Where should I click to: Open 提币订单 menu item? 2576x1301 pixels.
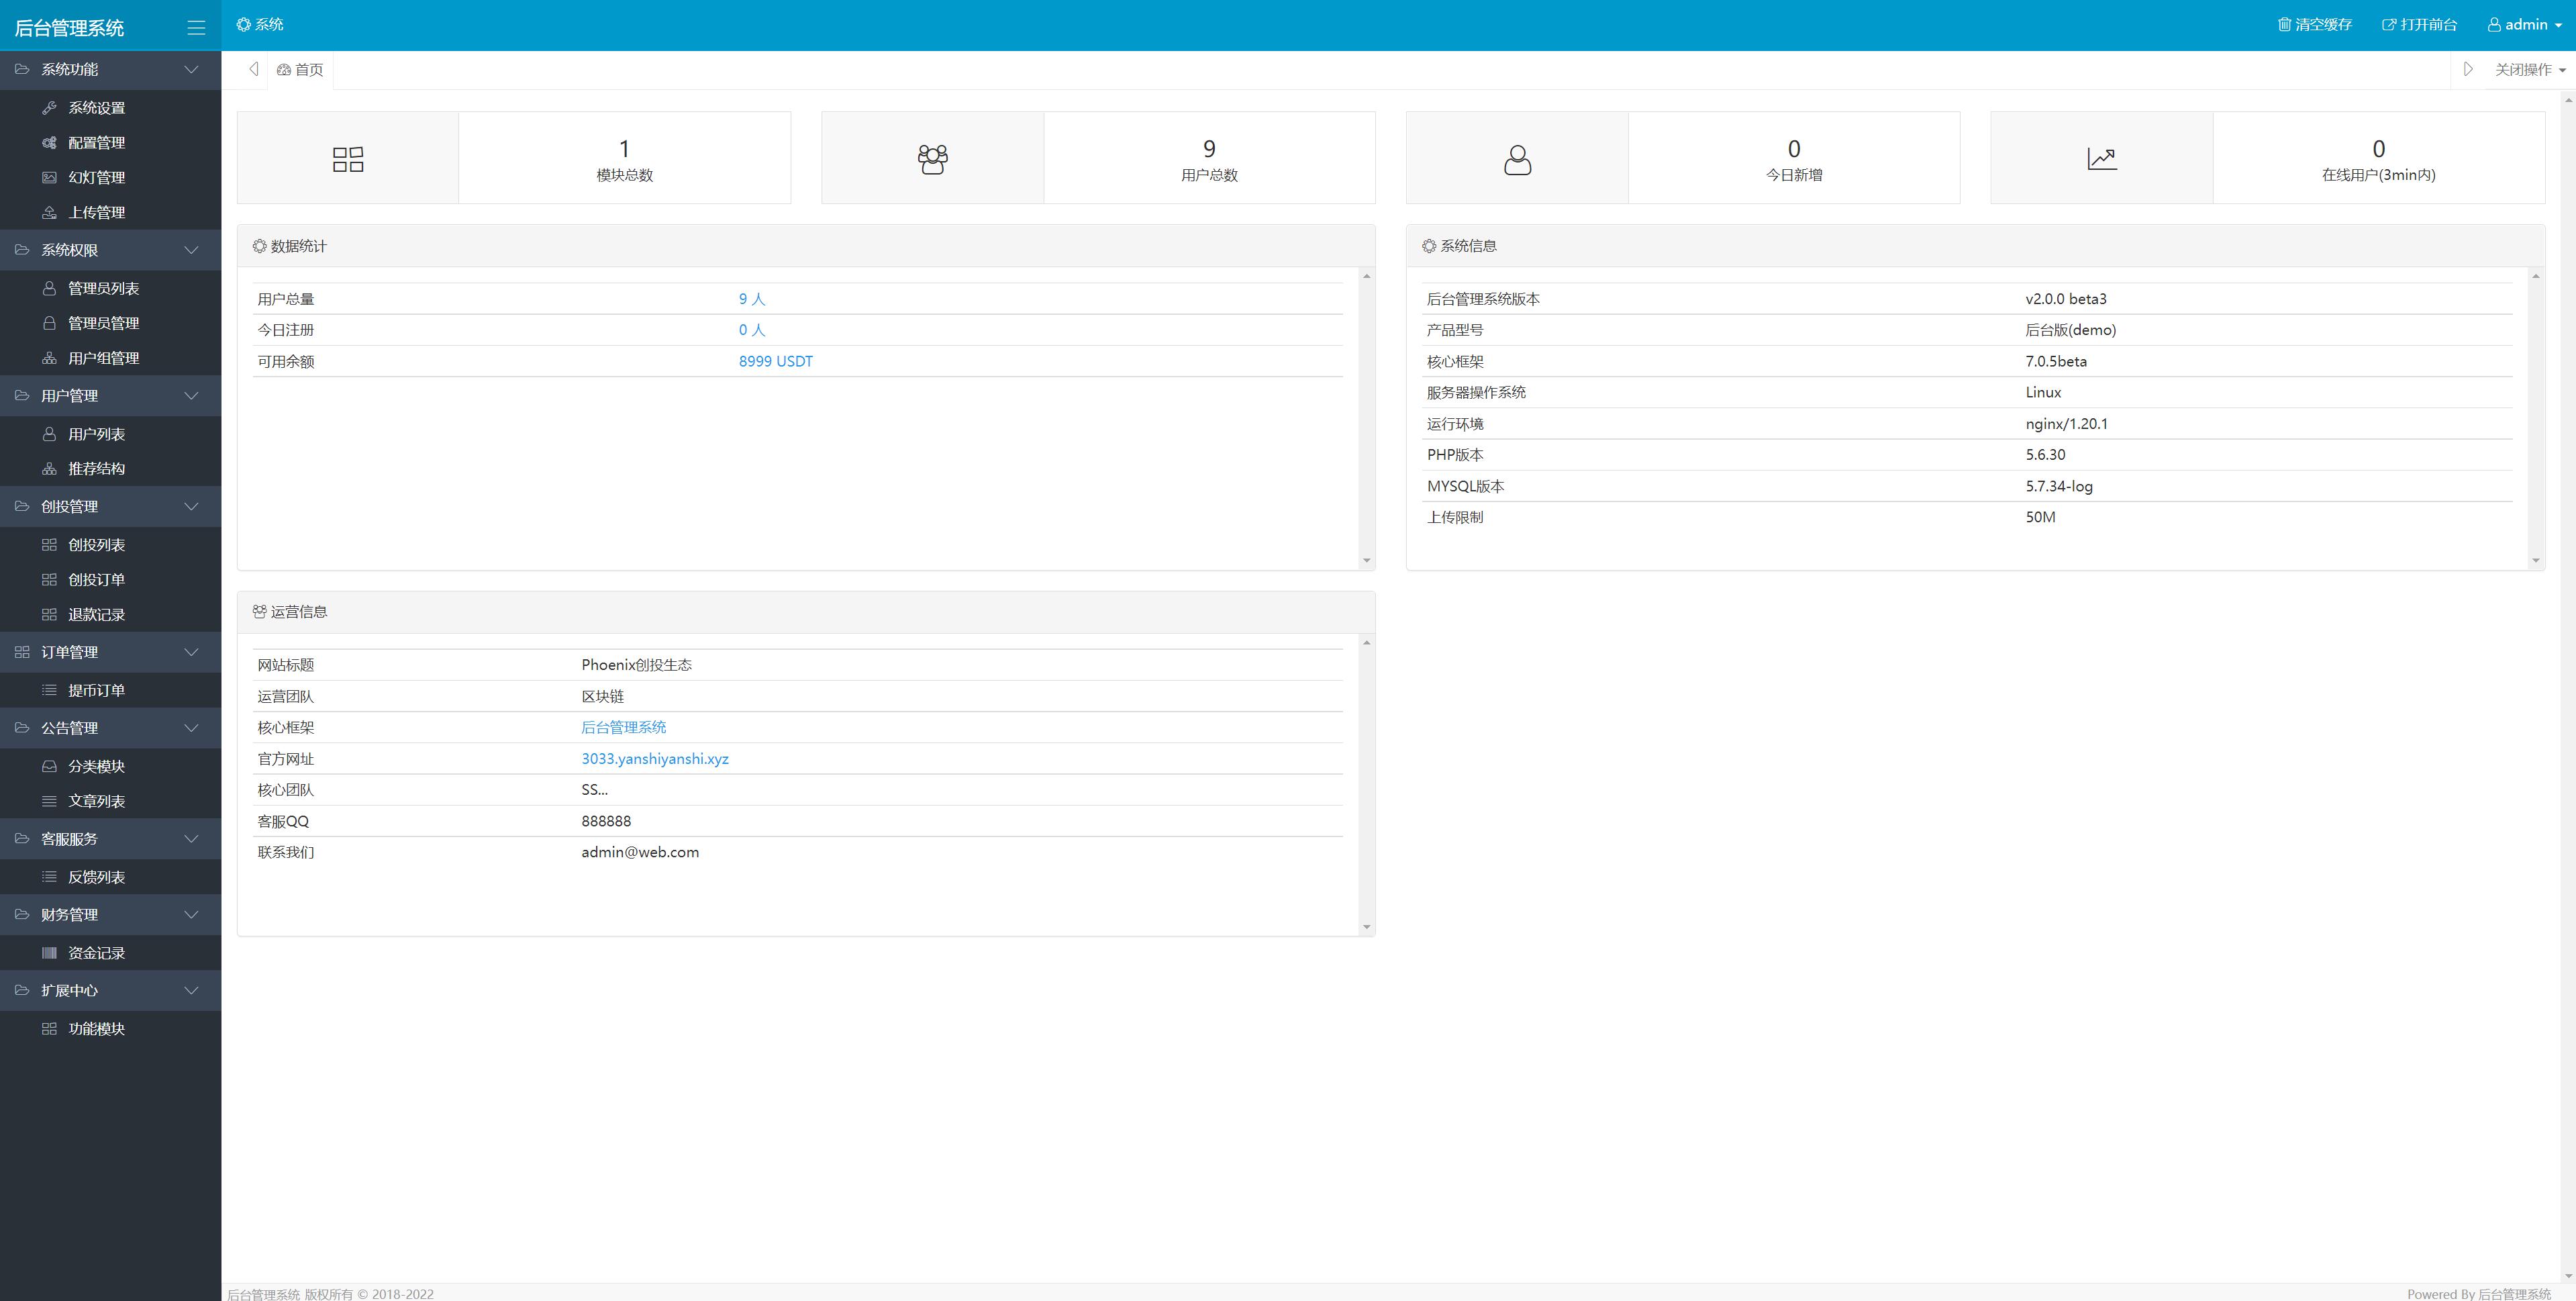coord(96,691)
